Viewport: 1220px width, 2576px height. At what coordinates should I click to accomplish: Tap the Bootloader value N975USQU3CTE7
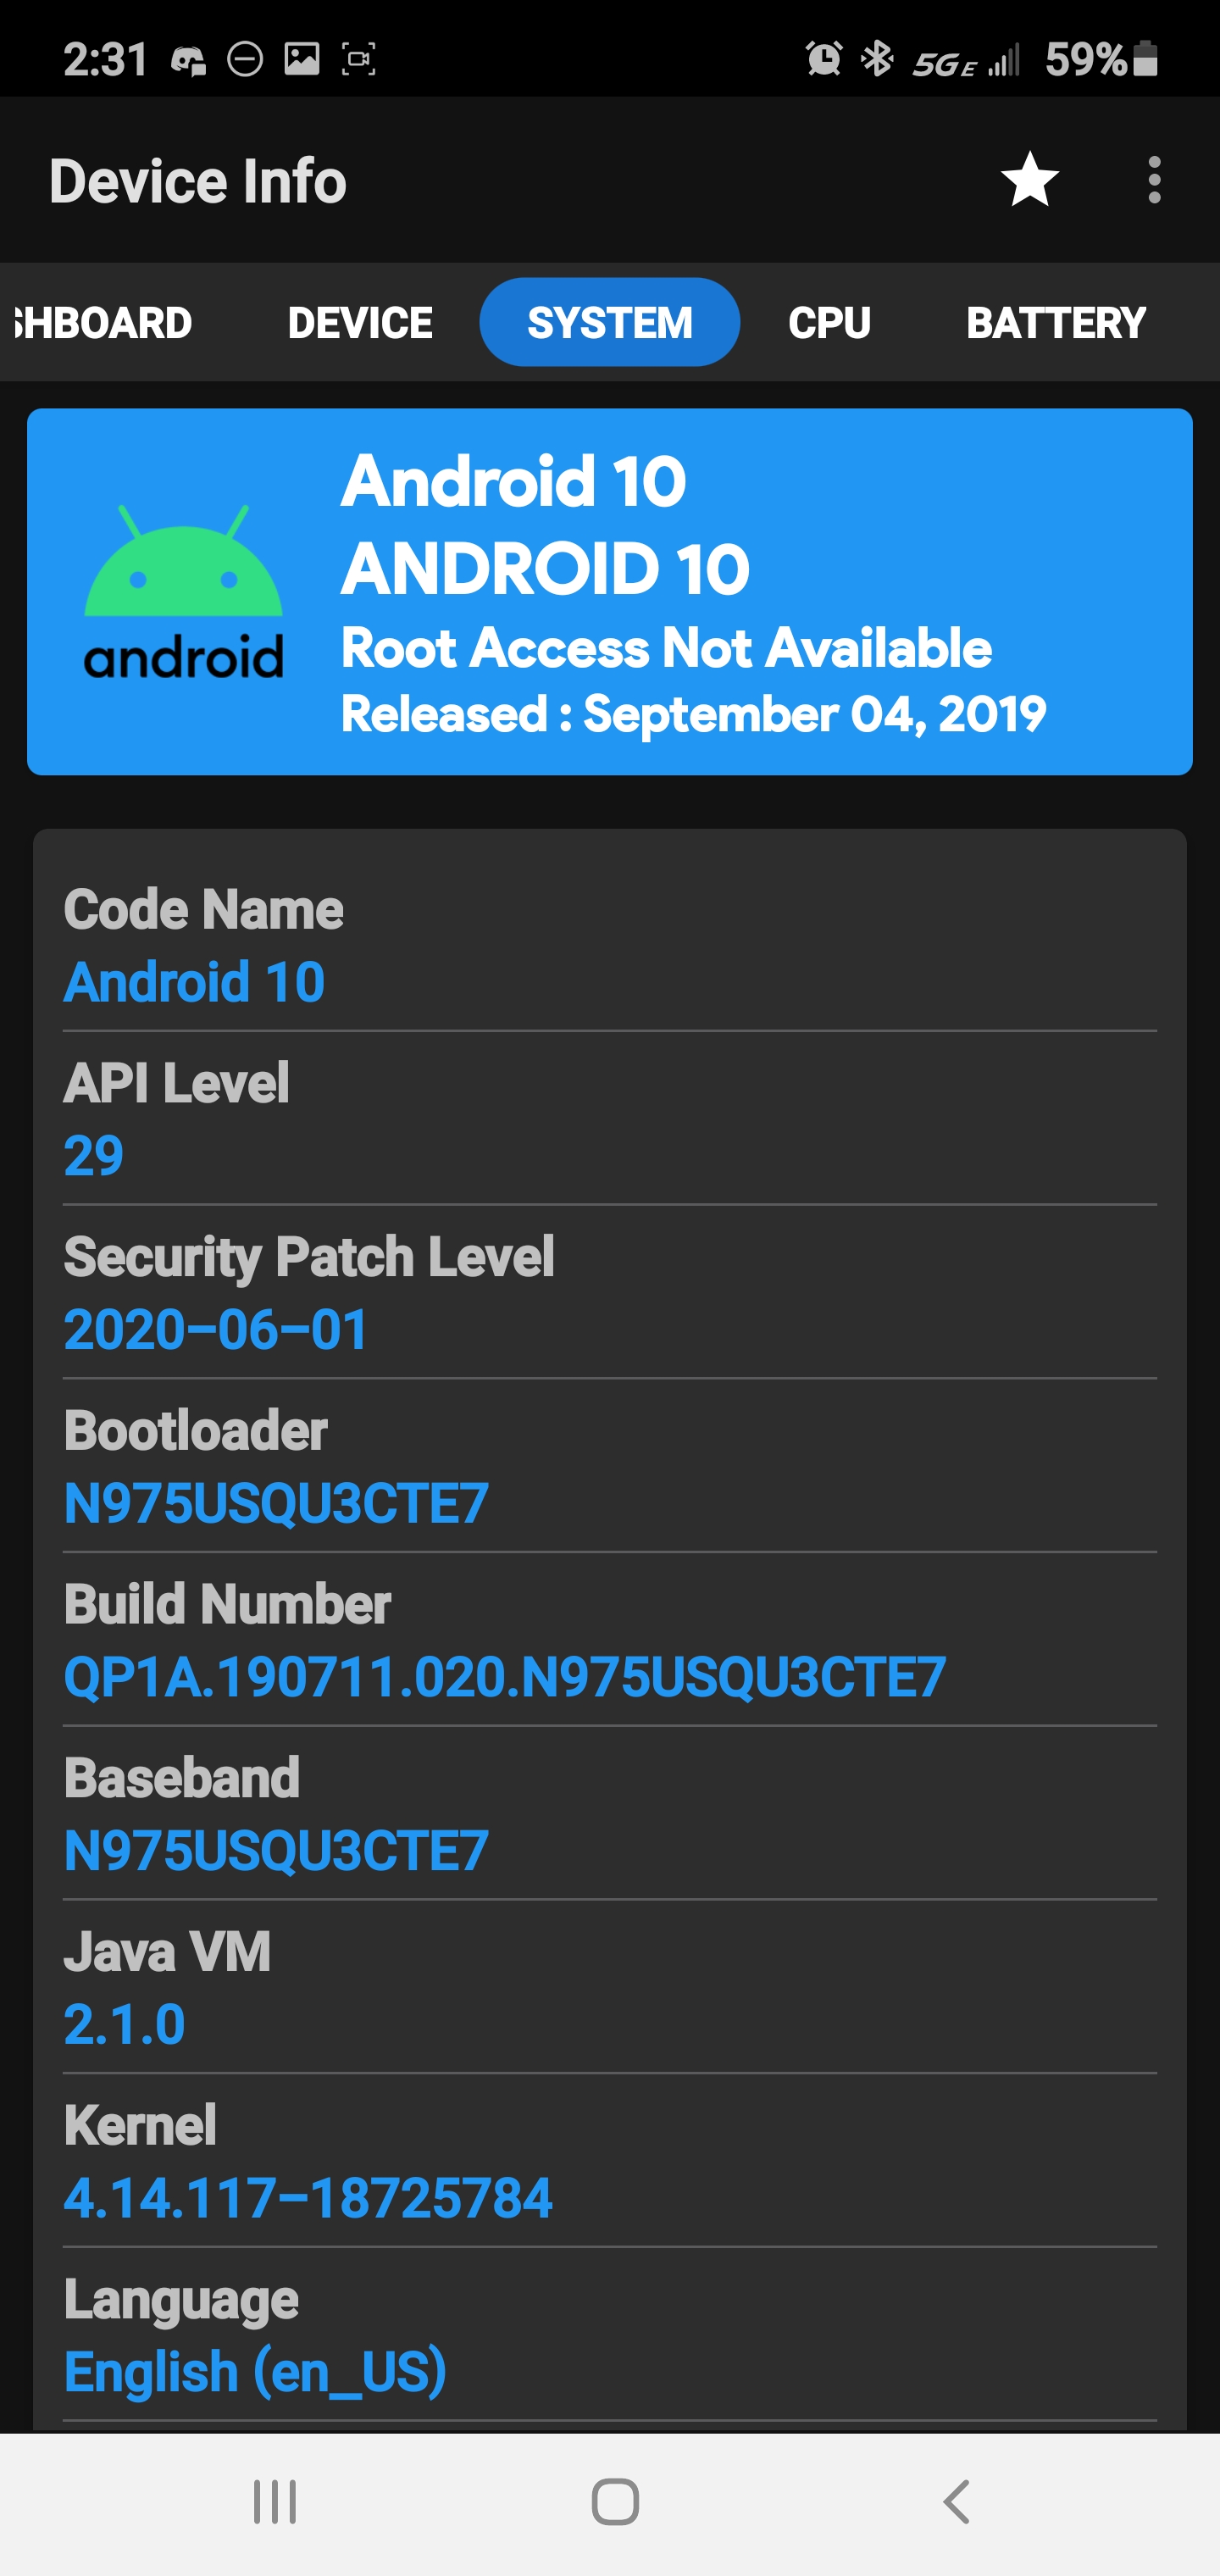[276, 1503]
